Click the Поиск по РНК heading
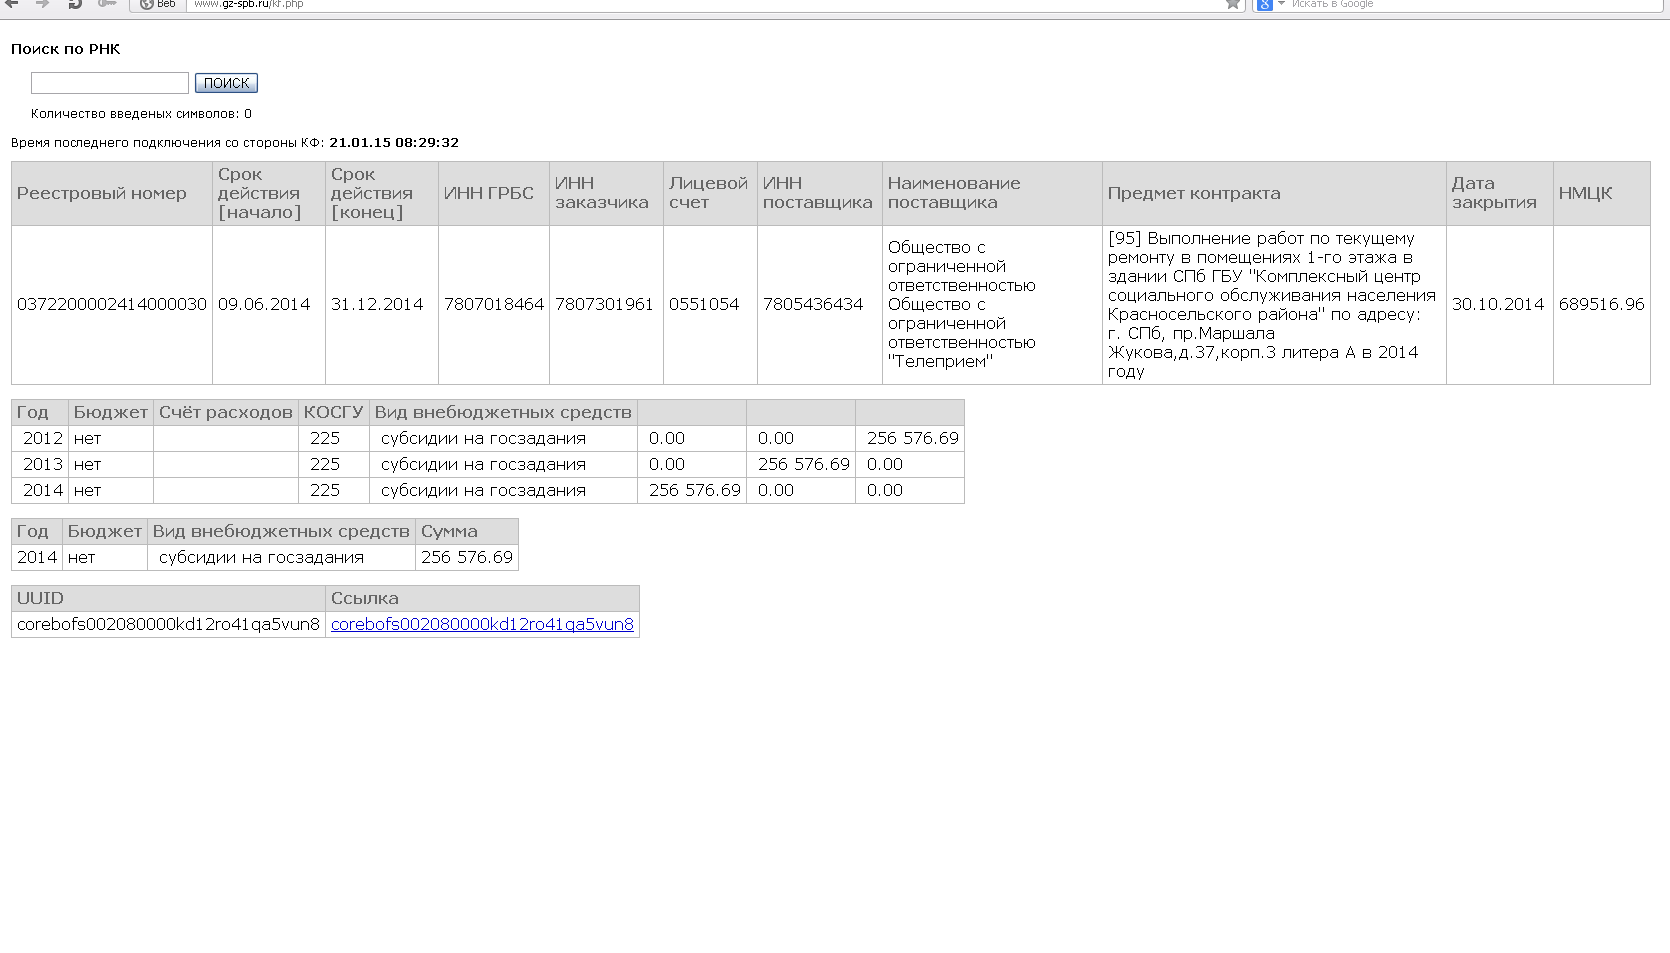1670x953 pixels. 65,49
